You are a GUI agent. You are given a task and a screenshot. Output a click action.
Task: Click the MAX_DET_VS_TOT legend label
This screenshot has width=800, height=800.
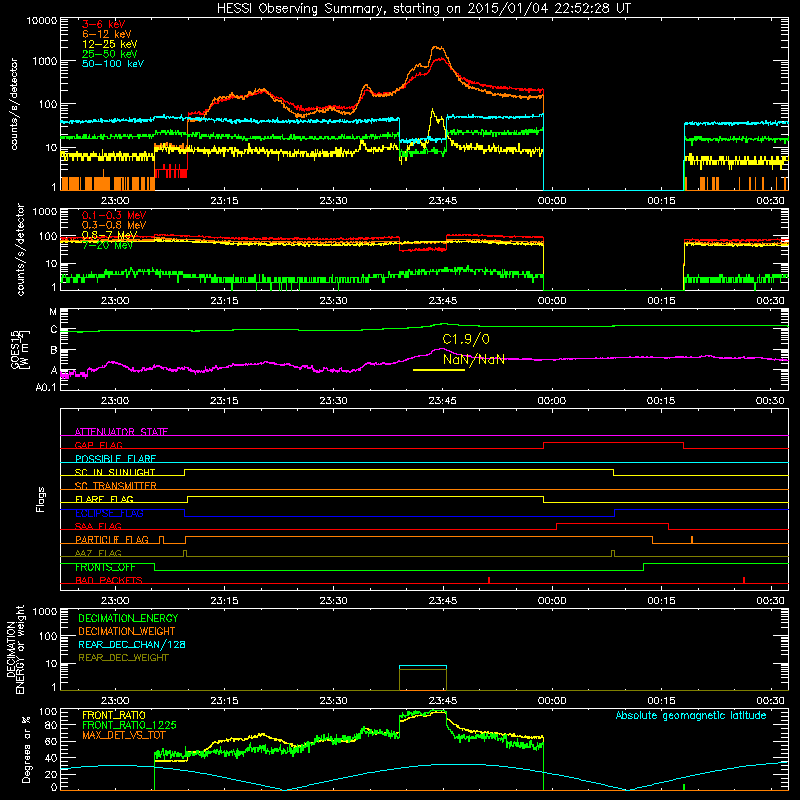[124, 735]
